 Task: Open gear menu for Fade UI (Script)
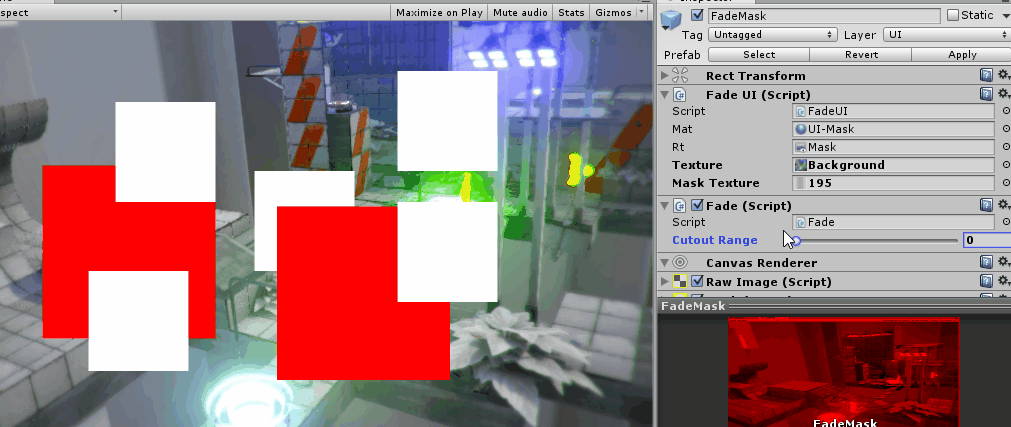(1004, 95)
